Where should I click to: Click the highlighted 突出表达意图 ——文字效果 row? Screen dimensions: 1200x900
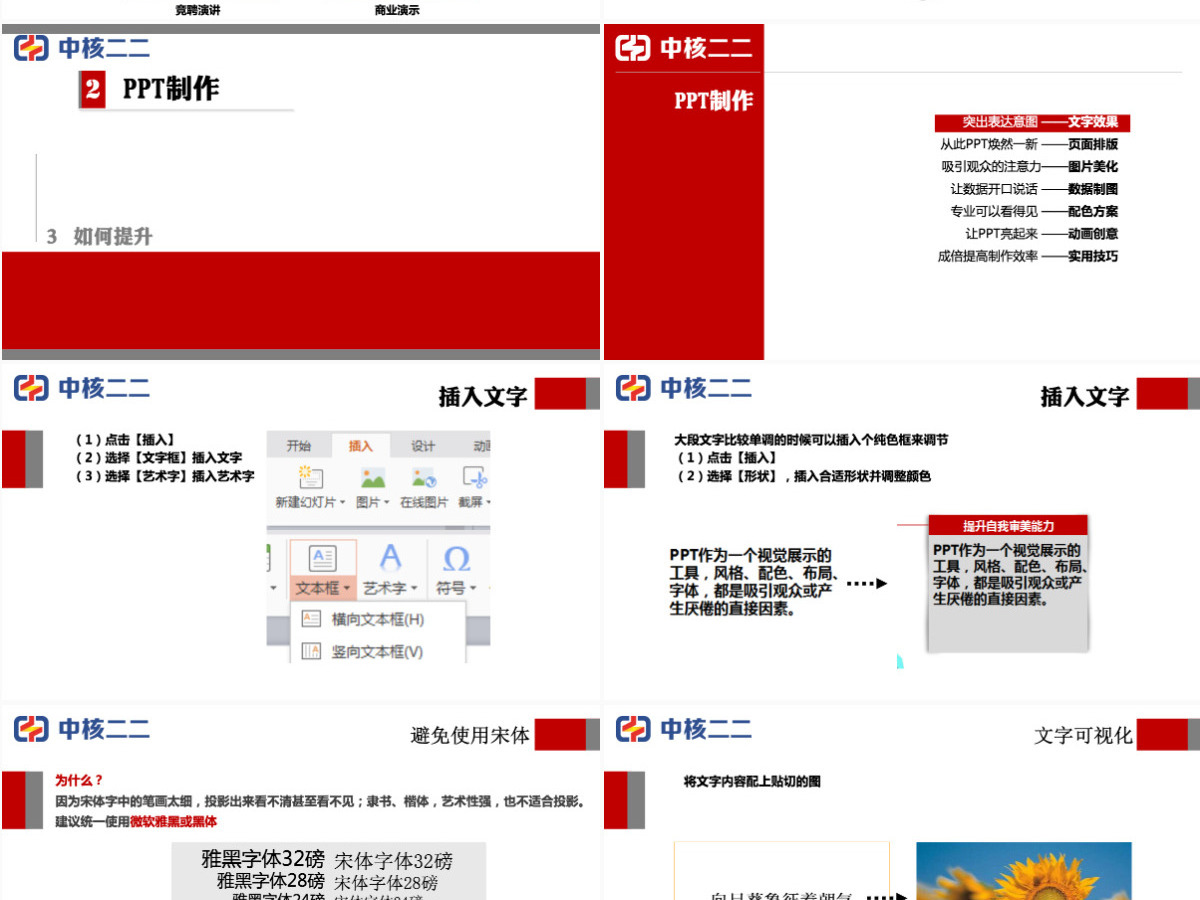click(1033, 122)
